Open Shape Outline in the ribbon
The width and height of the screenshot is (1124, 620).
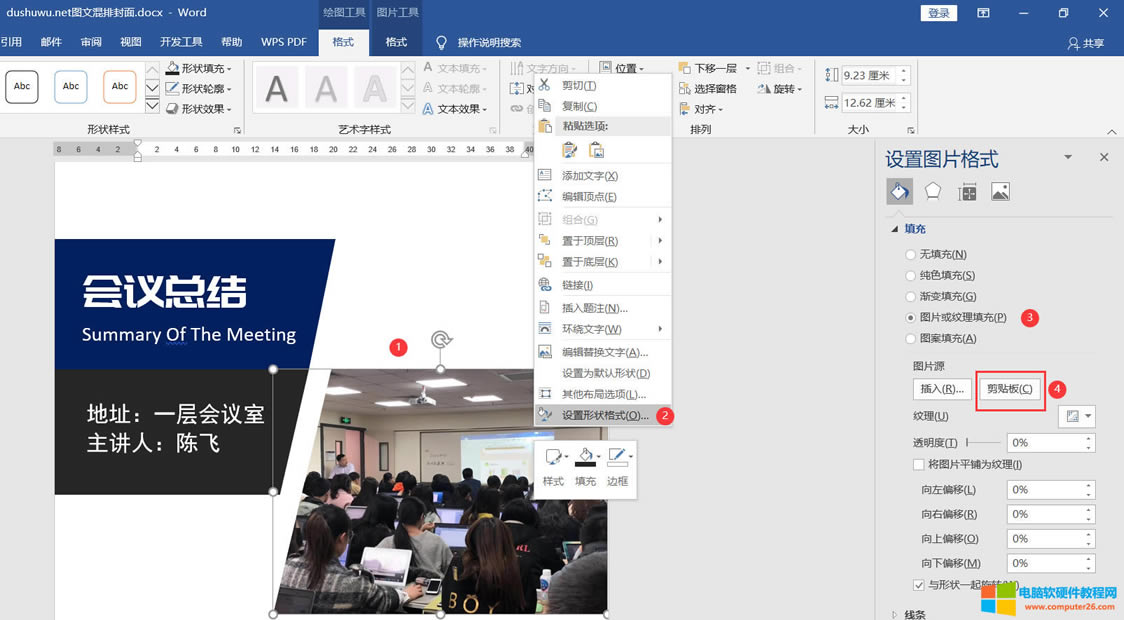click(200, 88)
